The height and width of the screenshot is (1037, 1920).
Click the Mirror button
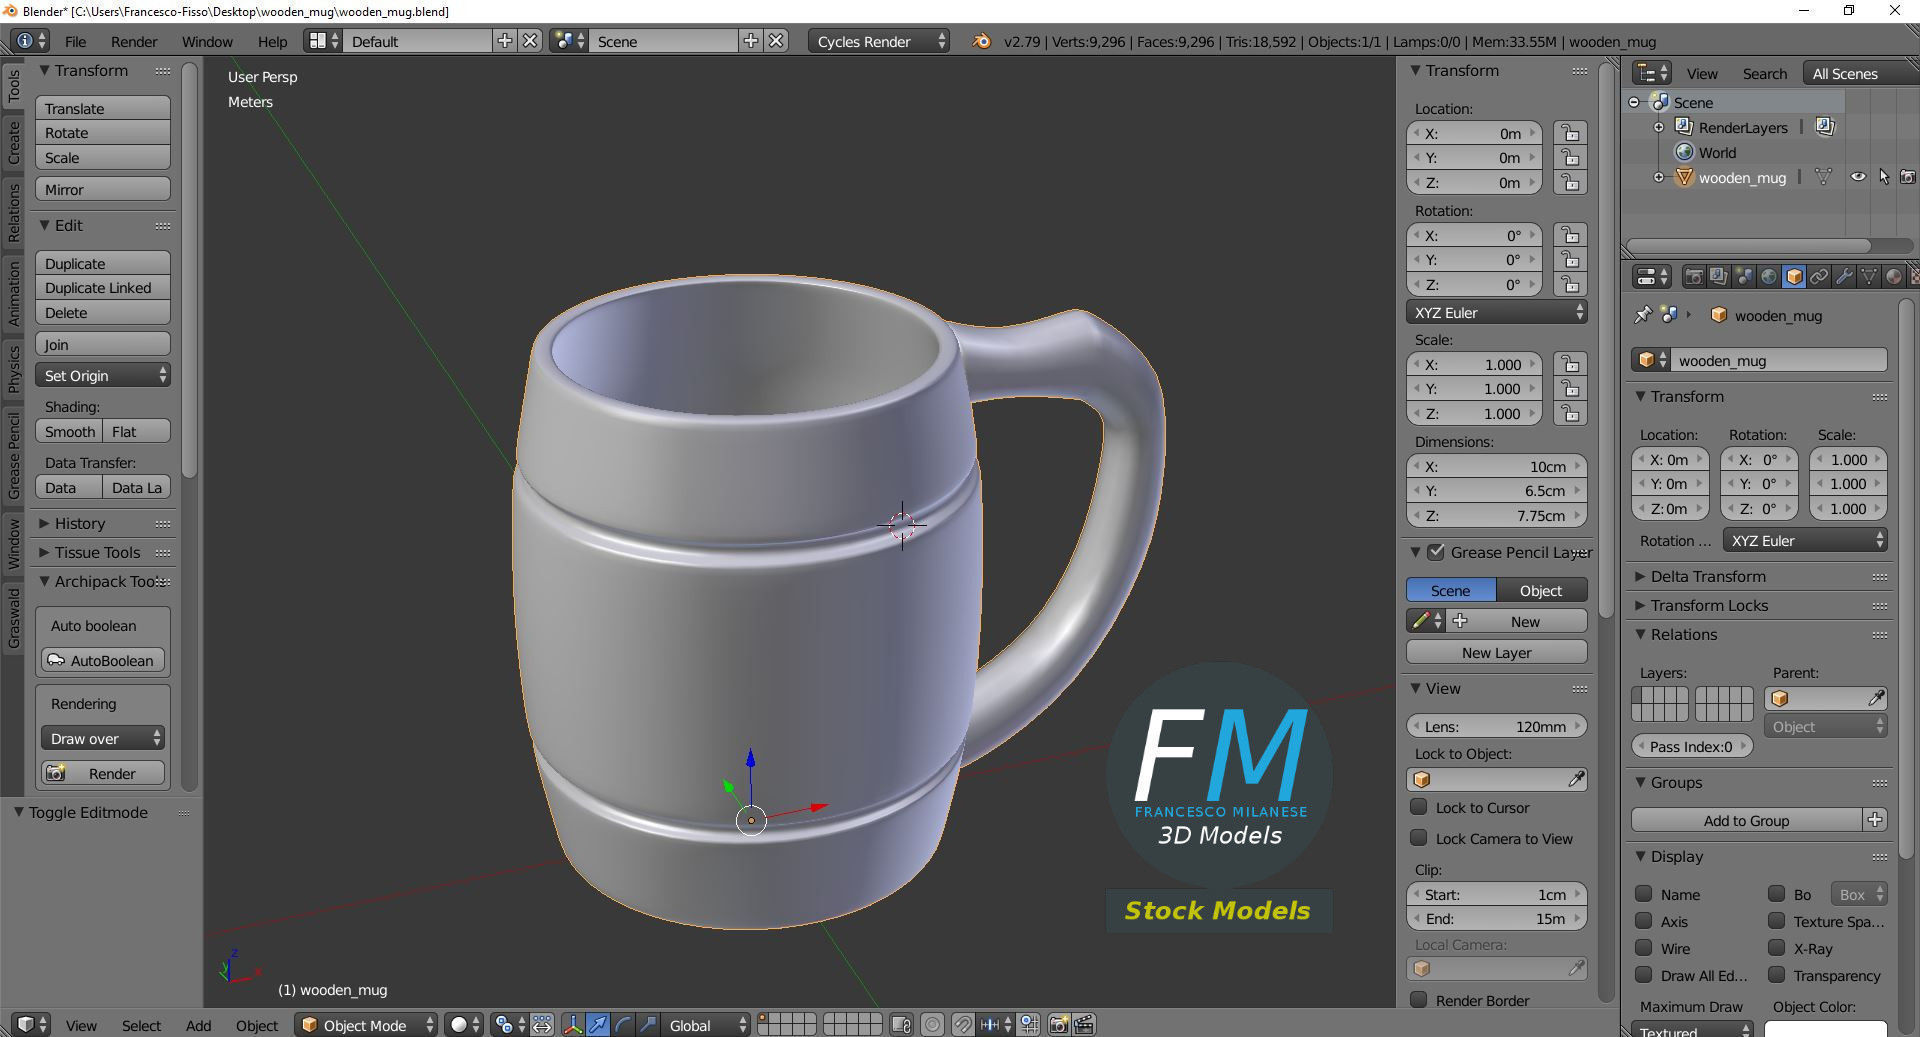pyautogui.click(x=103, y=189)
